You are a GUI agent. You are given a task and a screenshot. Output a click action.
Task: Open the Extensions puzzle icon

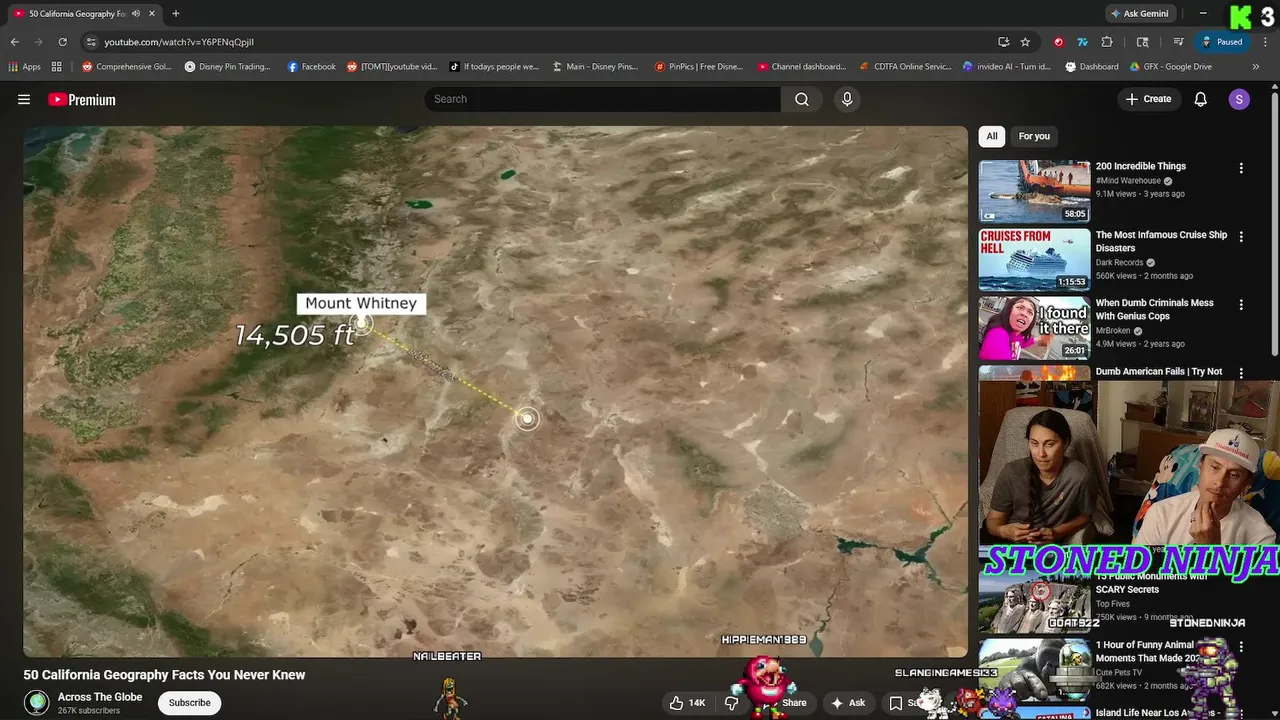tap(1107, 42)
